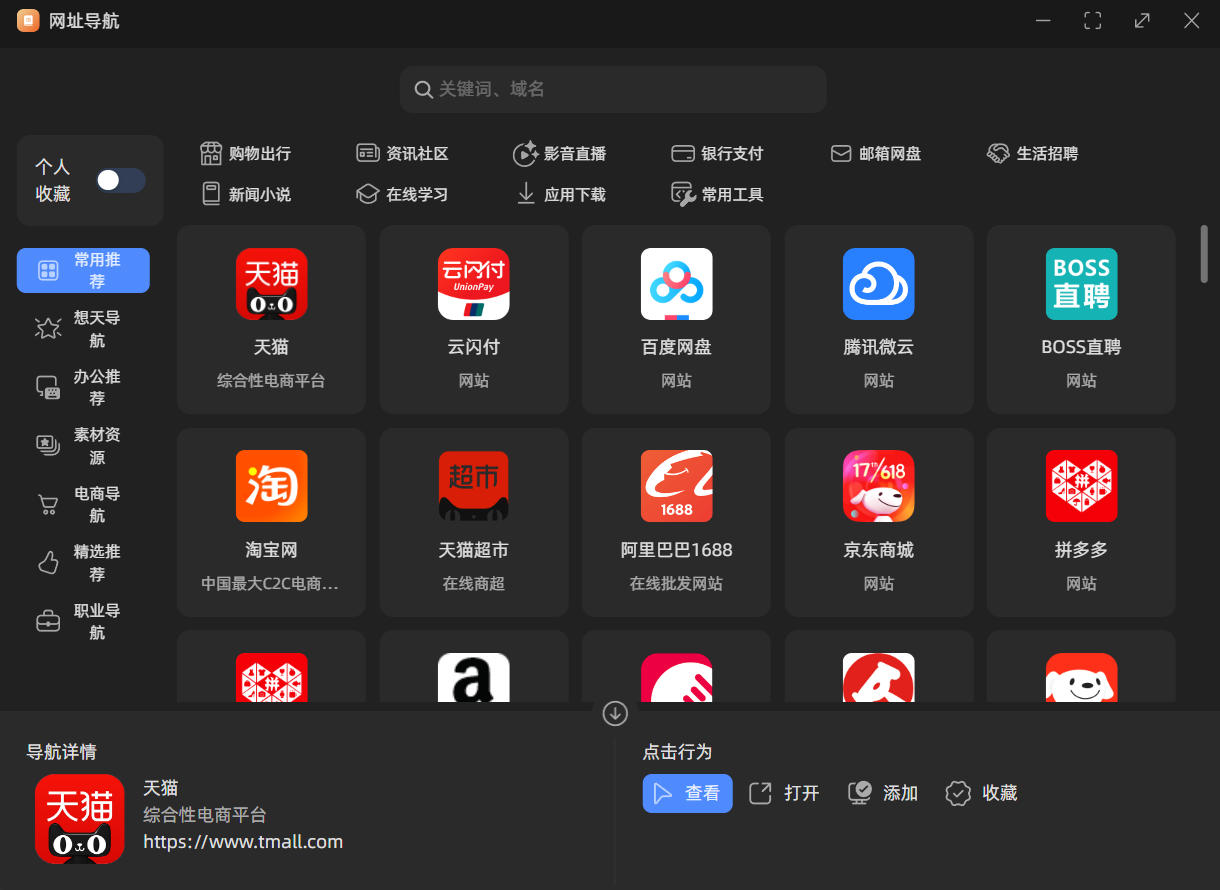Open the tmall.com link
The image size is (1220, 890).
point(243,841)
